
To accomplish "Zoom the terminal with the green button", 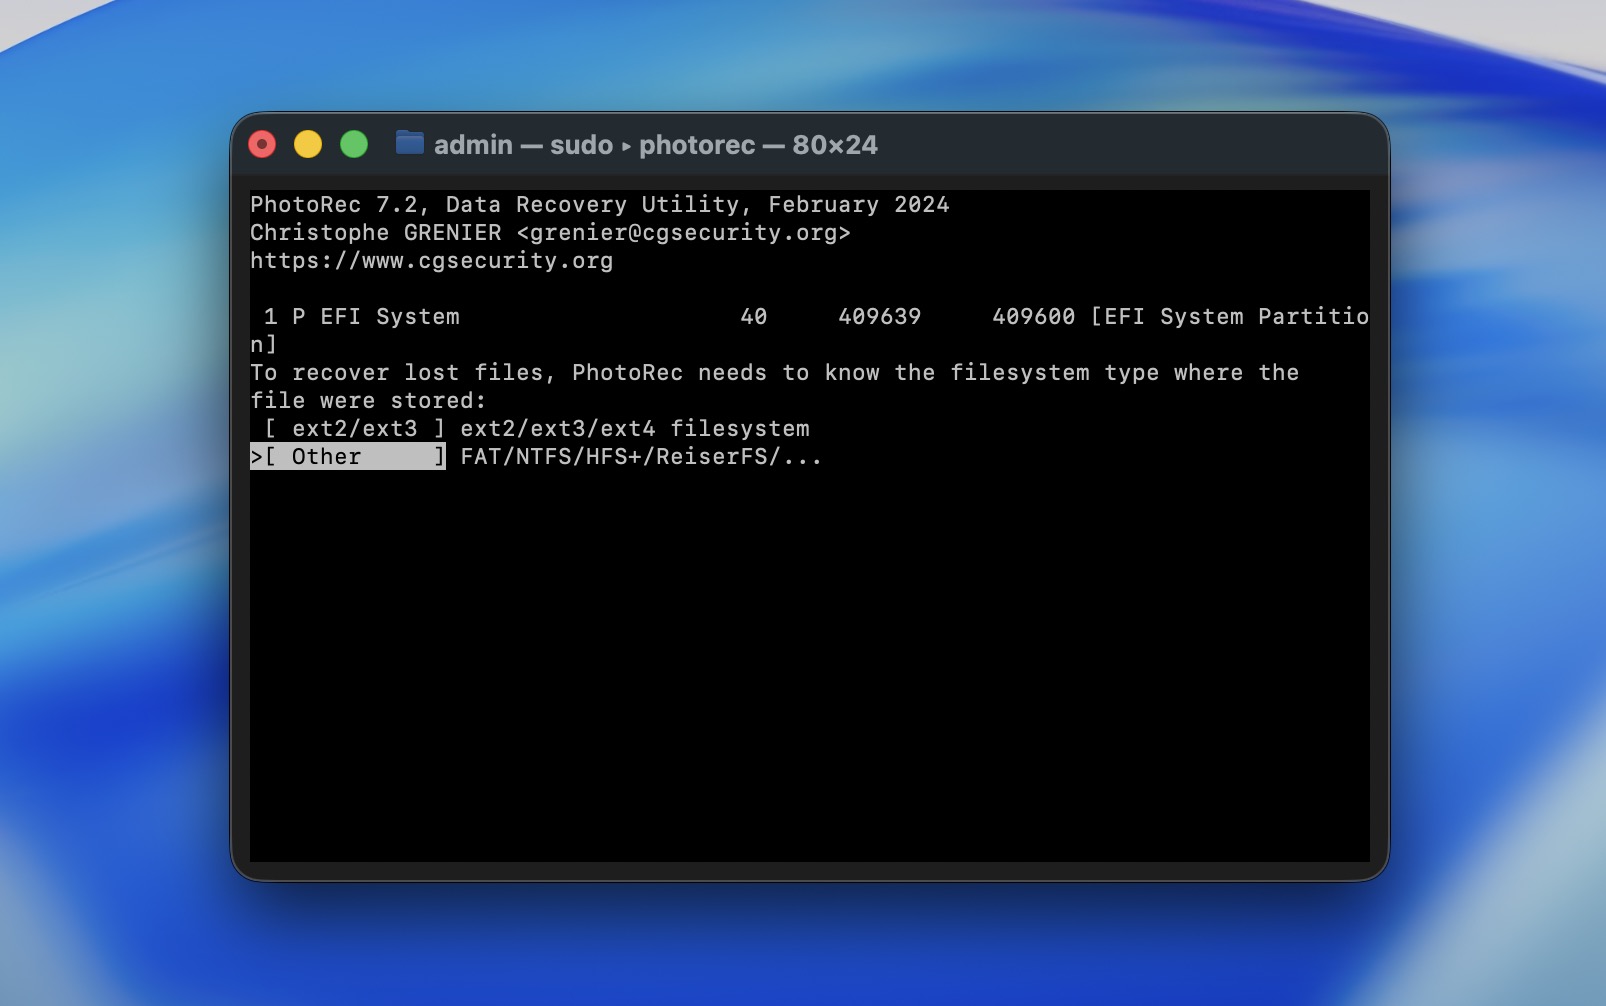I will pos(354,145).
